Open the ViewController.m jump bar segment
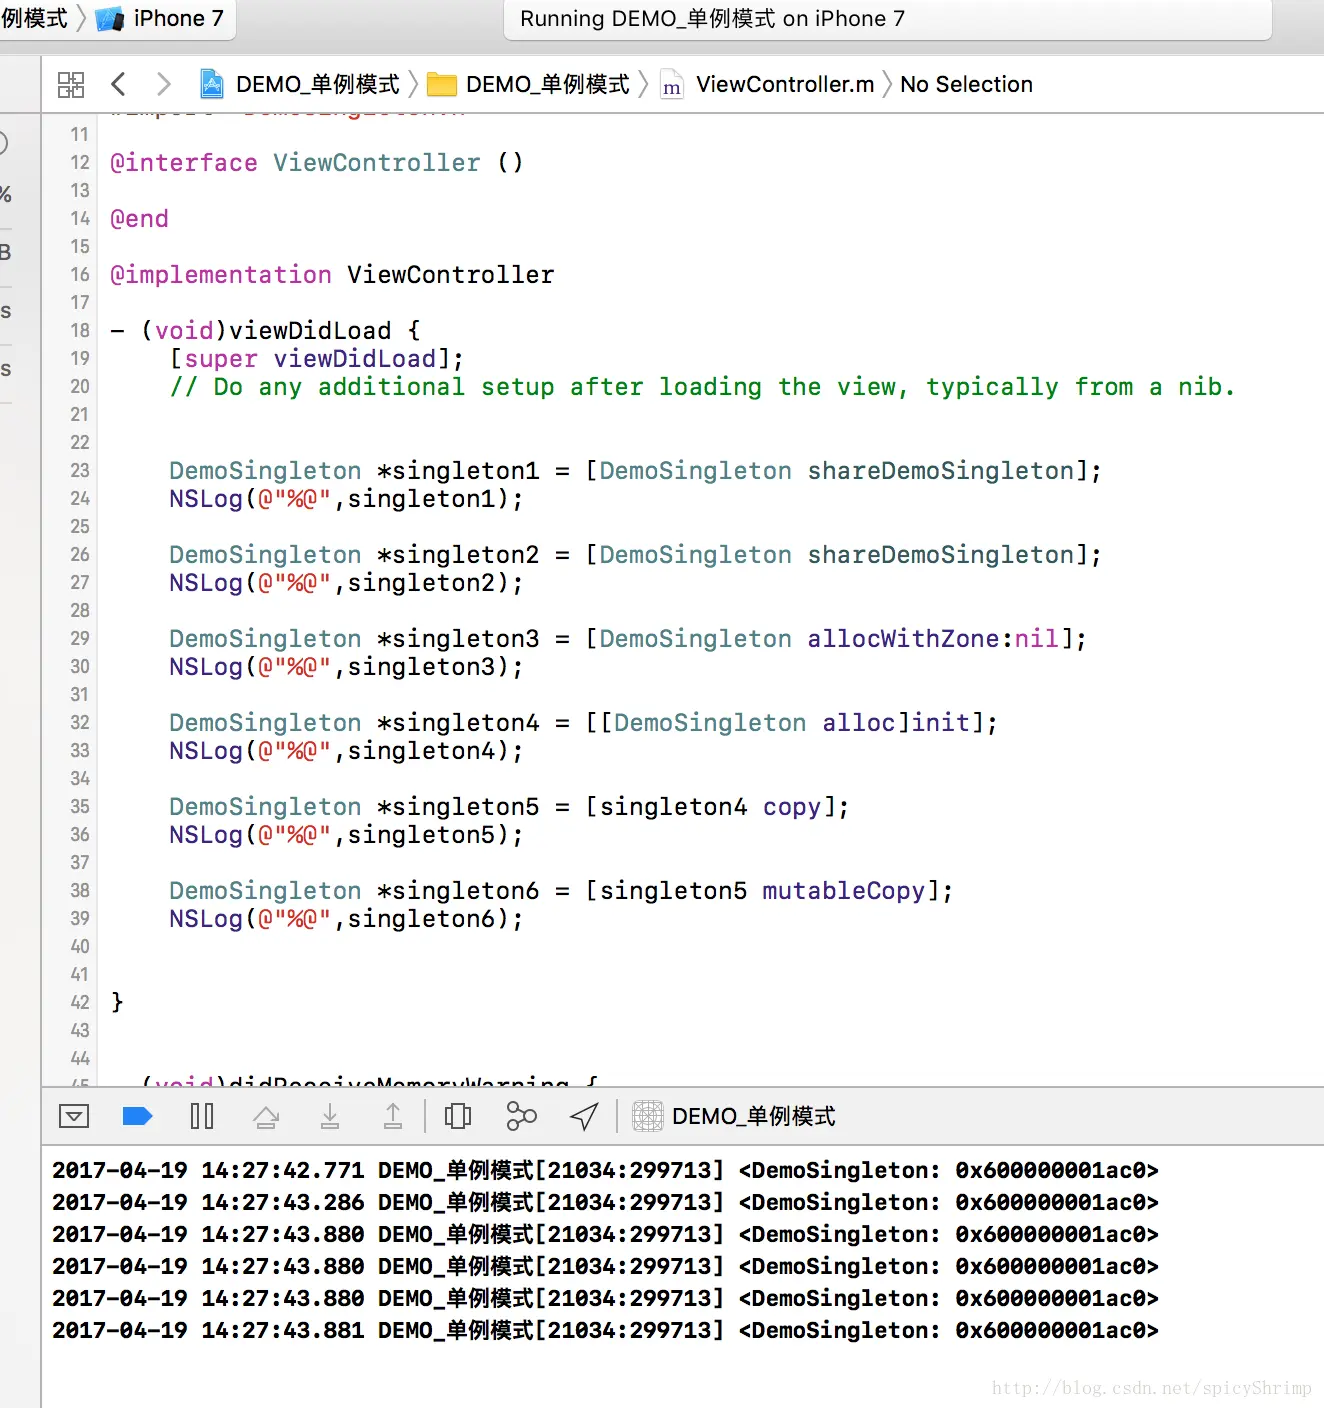Image resolution: width=1324 pixels, height=1408 pixels. click(x=768, y=84)
